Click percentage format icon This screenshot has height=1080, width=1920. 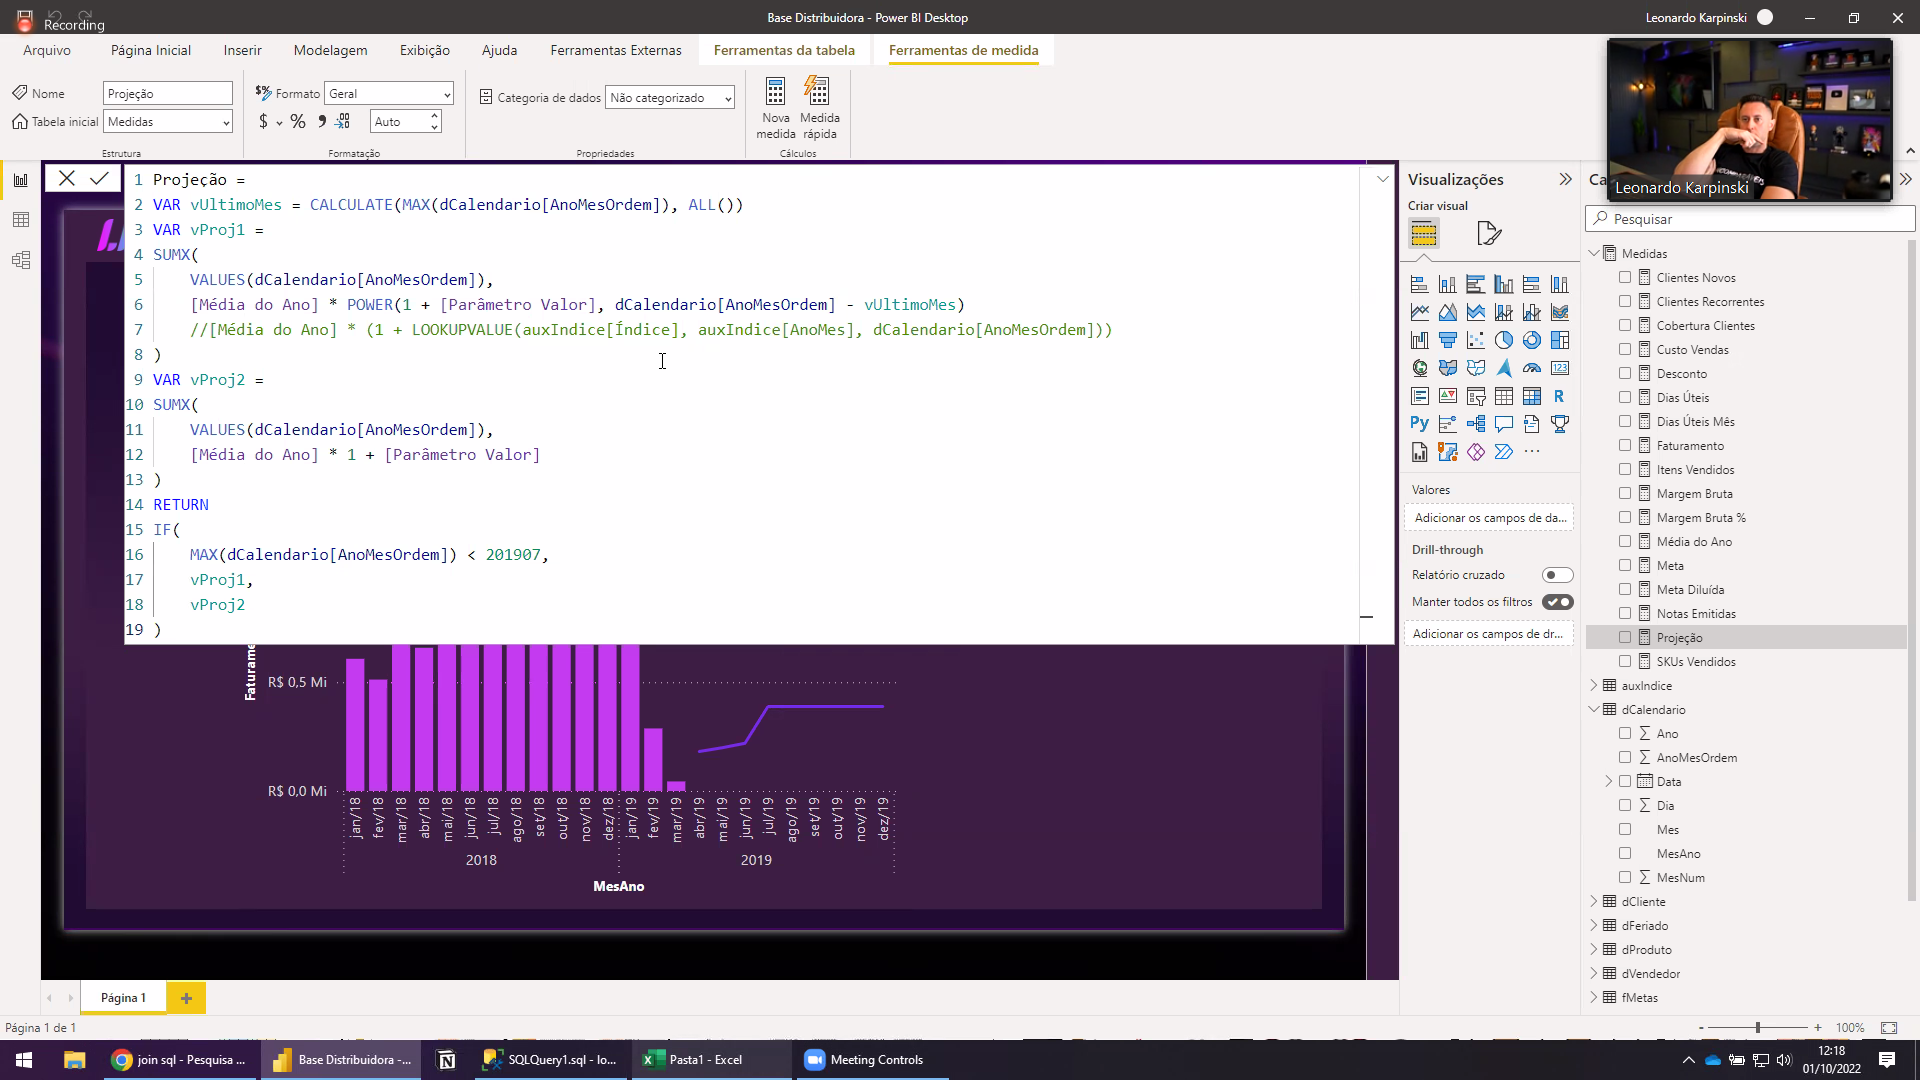(298, 122)
